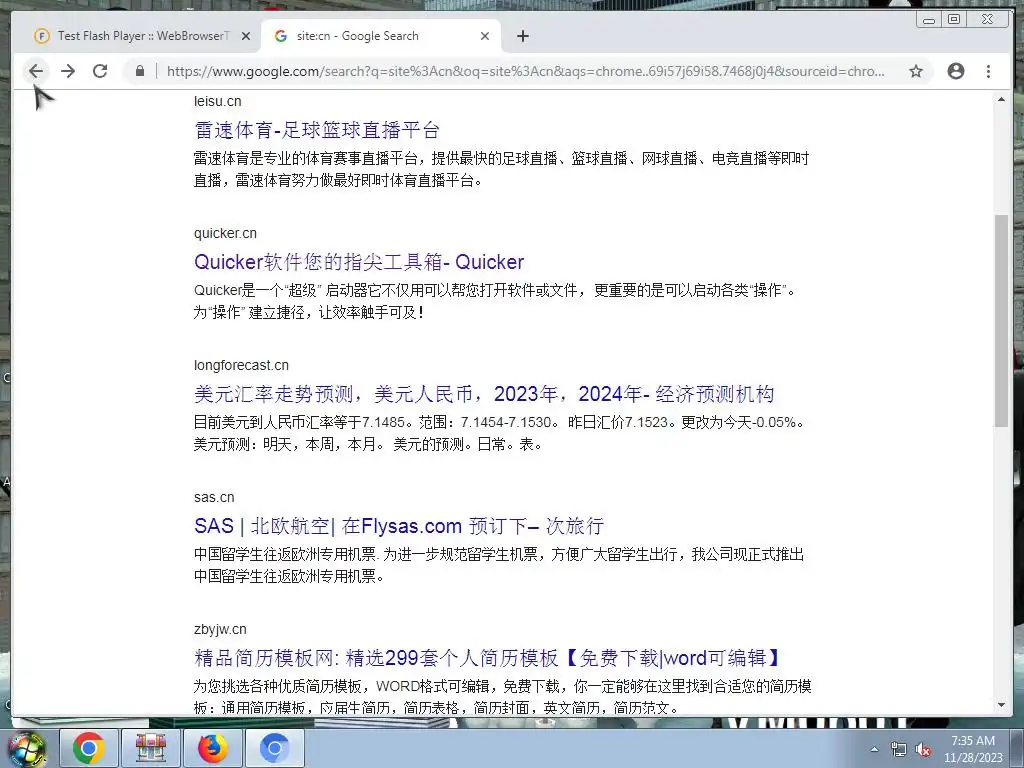Open the Quicker软件您的指尖工具箱 result
This screenshot has width=1024, height=768.
pyautogui.click(x=359, y=262)
